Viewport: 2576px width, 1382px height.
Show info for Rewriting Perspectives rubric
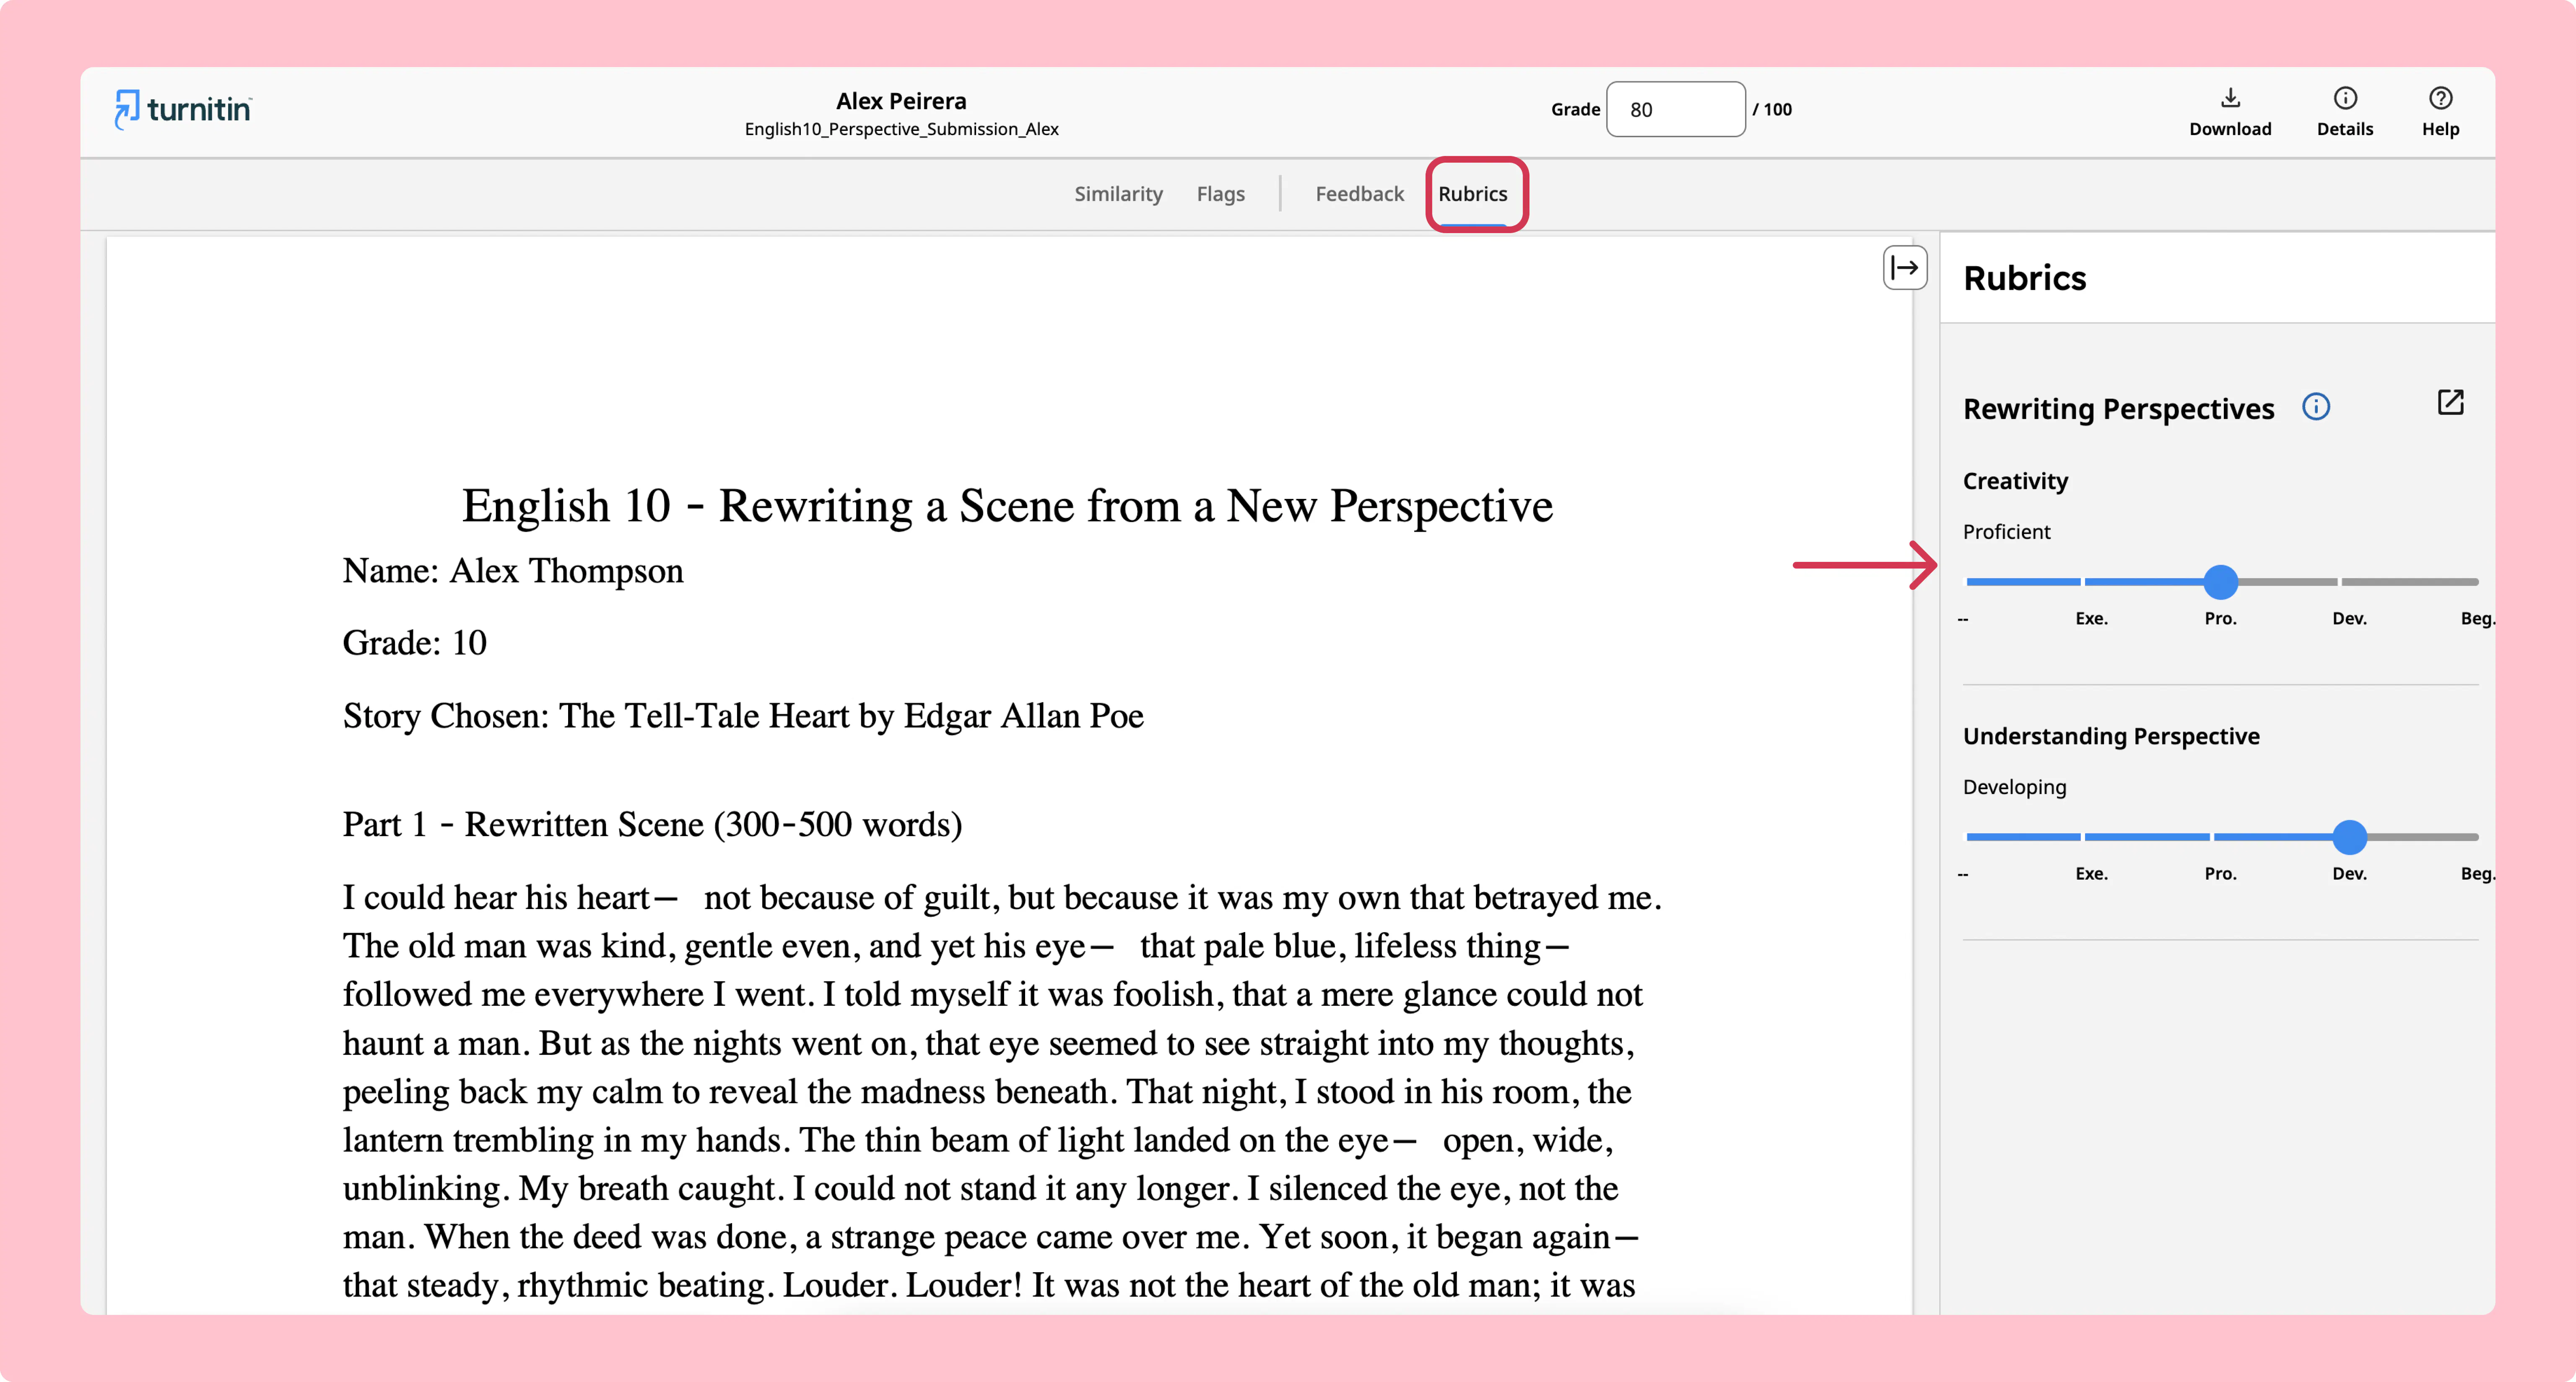2316,407
